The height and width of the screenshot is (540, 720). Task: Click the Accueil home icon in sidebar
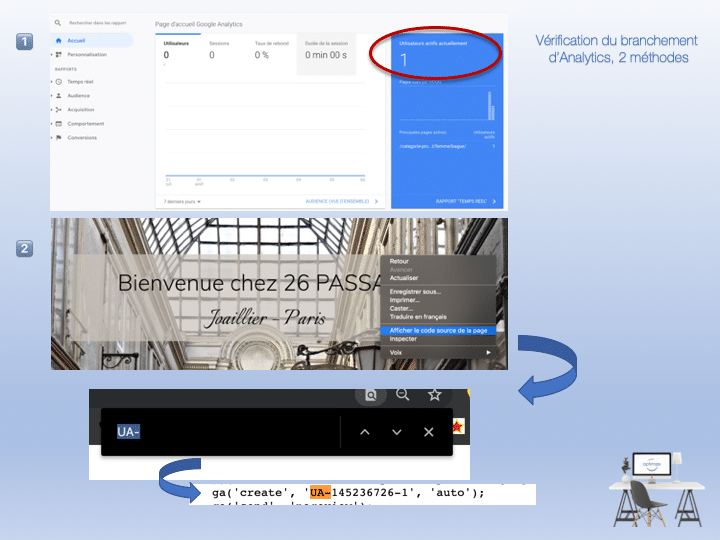coord(59,40)
